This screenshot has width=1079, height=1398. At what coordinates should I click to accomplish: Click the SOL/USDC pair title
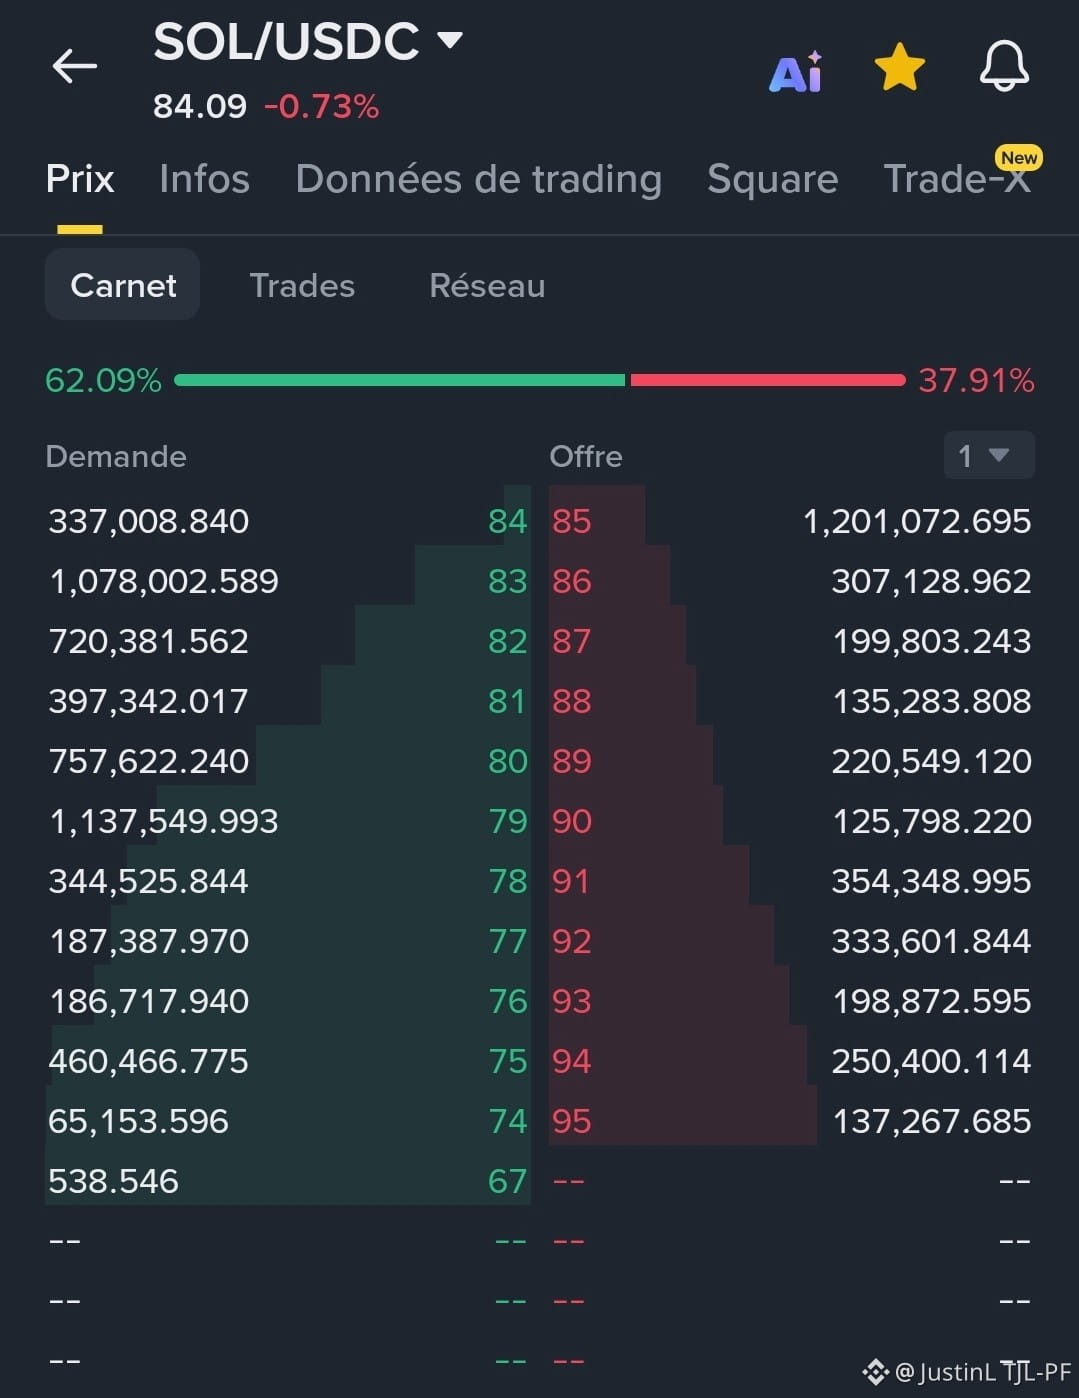286,41
